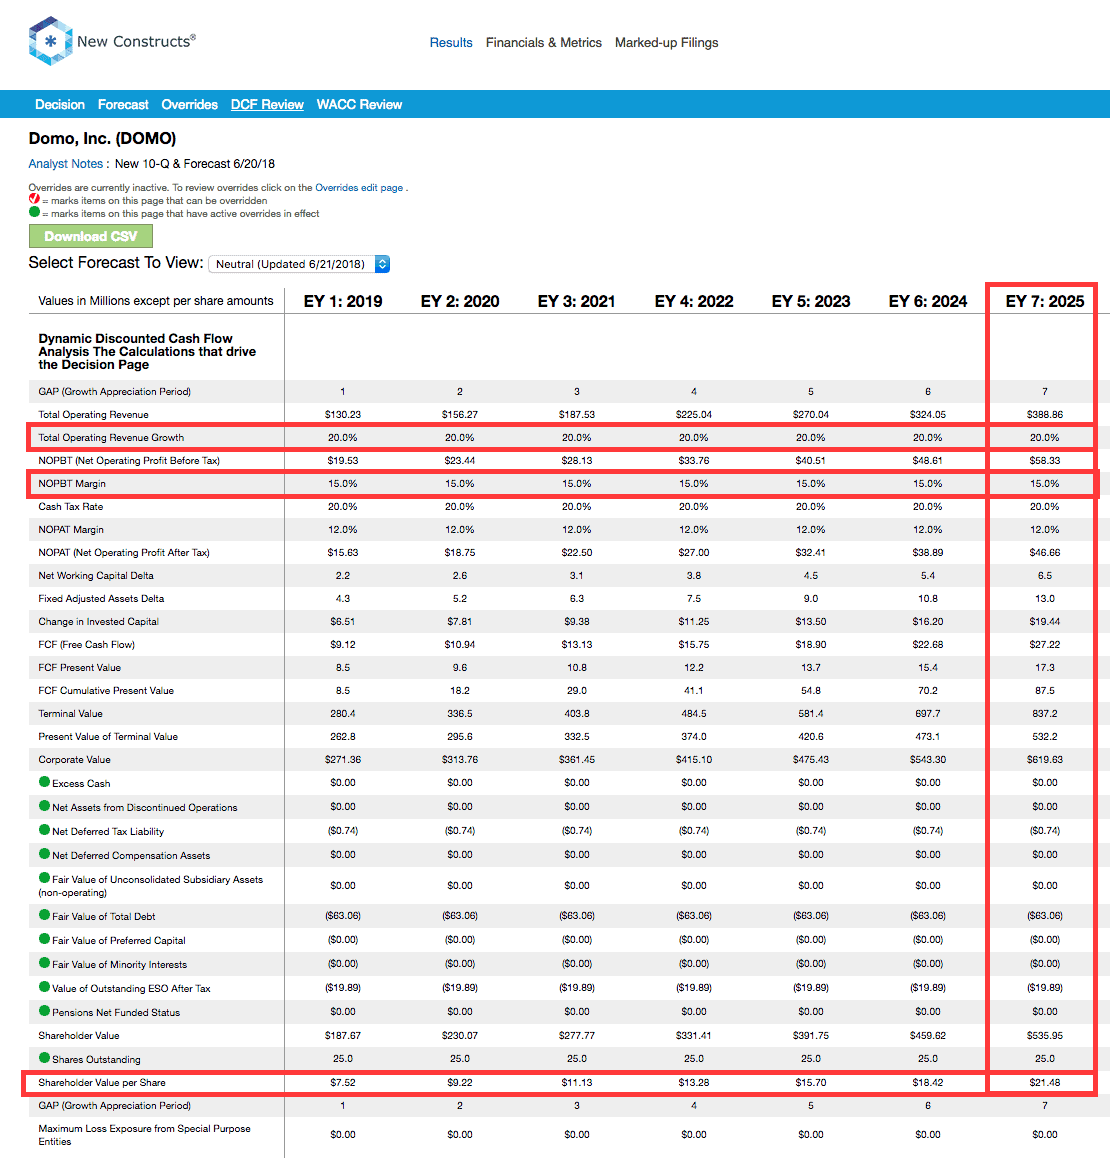Click the Domo, Inc. (DOMO) heading
Viewport: 1110px width, 1158px height.
[103, 139]
